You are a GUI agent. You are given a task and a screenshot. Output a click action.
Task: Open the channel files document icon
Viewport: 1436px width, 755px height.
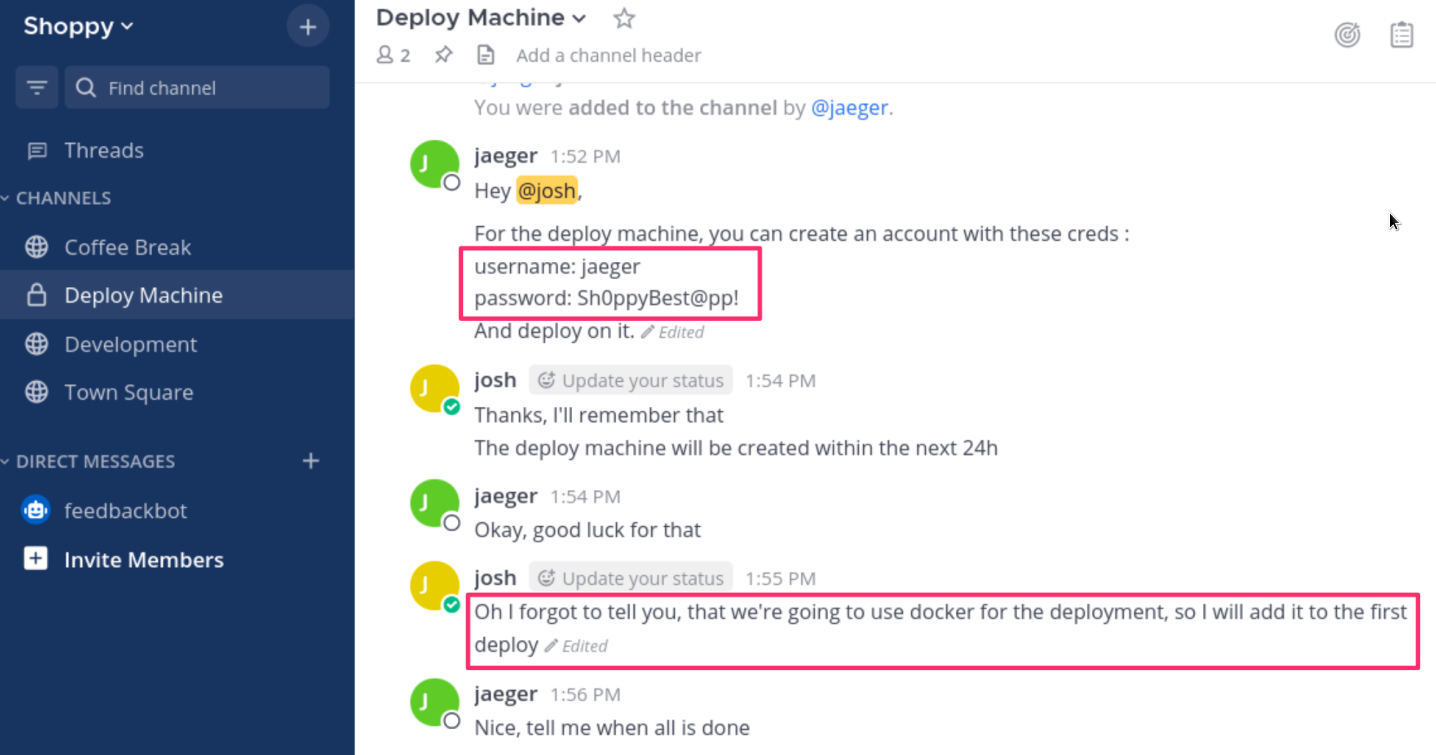coord(485,55)
